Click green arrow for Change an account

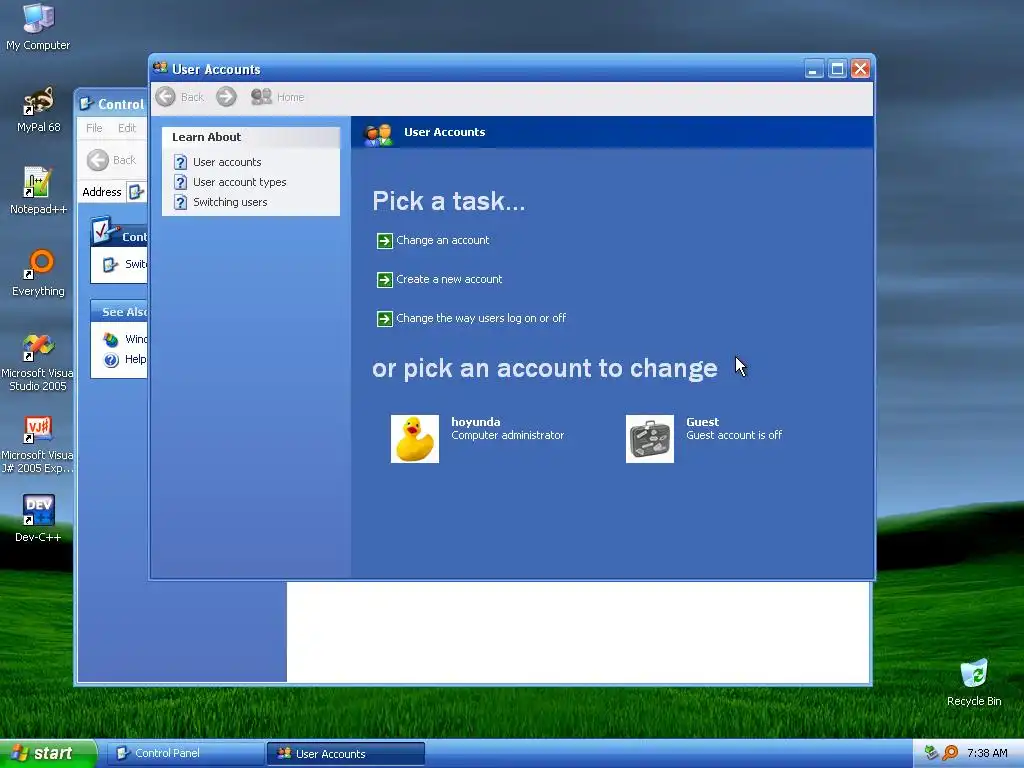[x=385, y=241]
